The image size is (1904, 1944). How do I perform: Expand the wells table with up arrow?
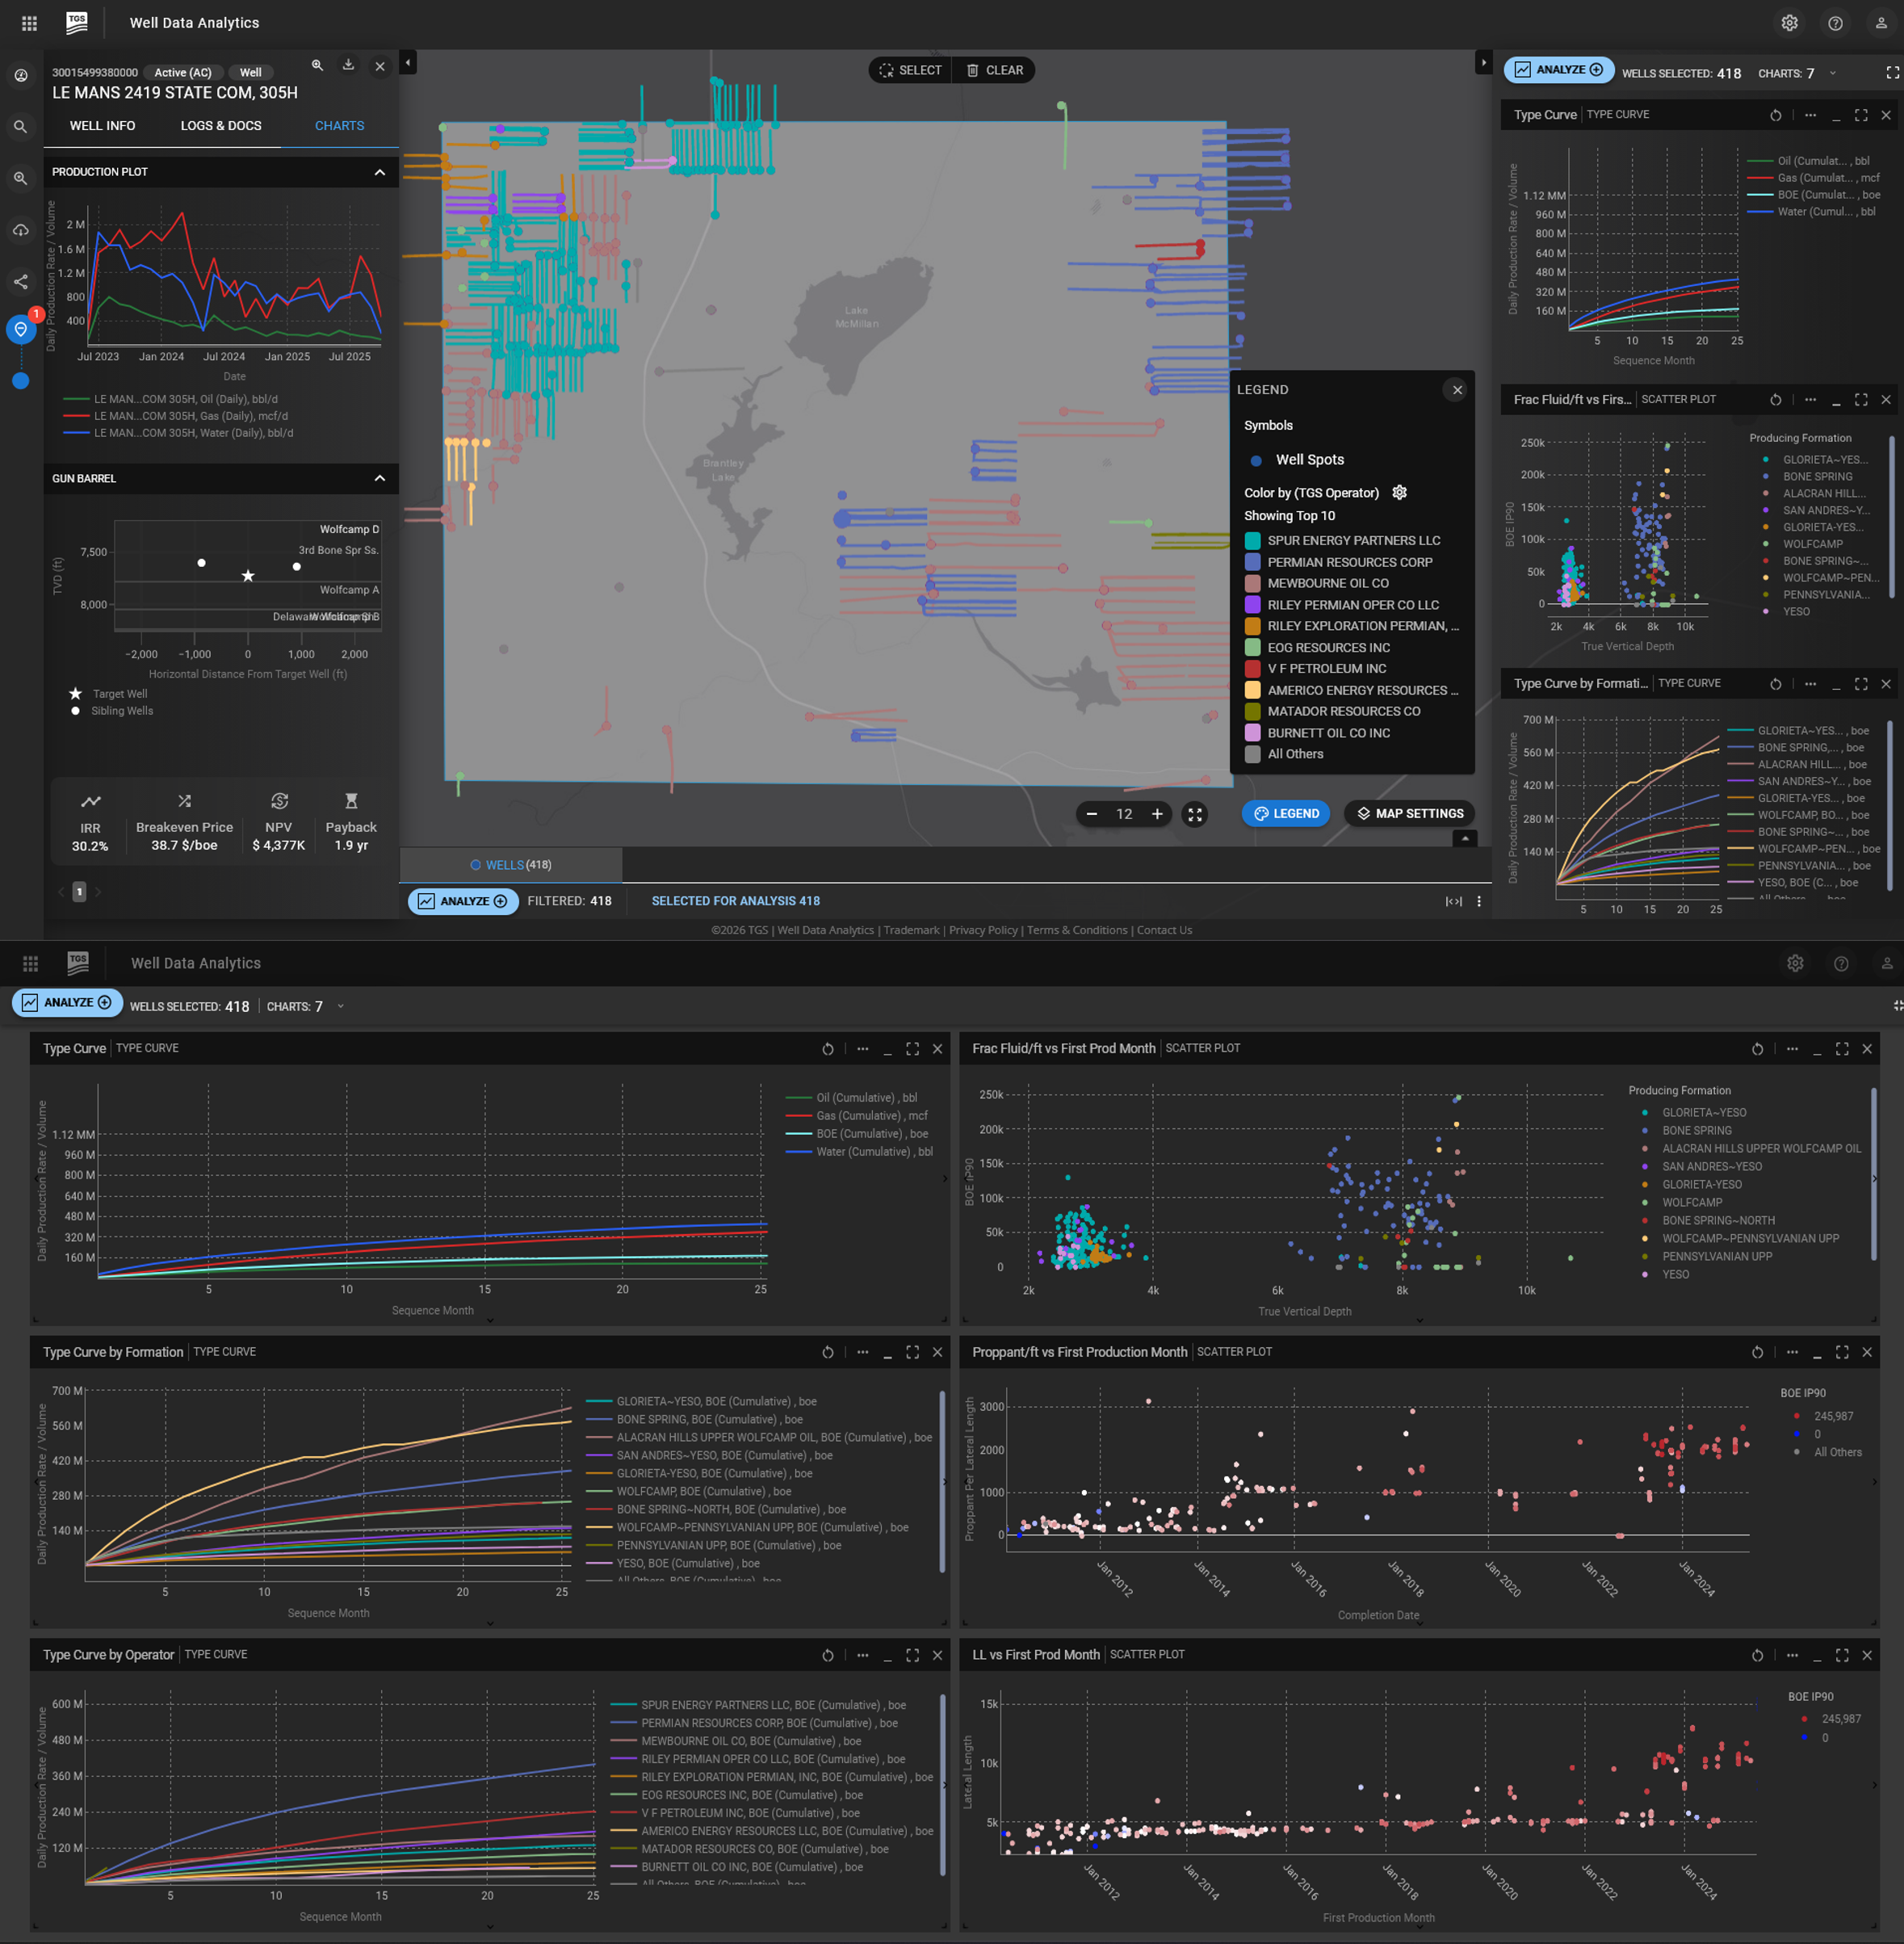pos(1465,839)
